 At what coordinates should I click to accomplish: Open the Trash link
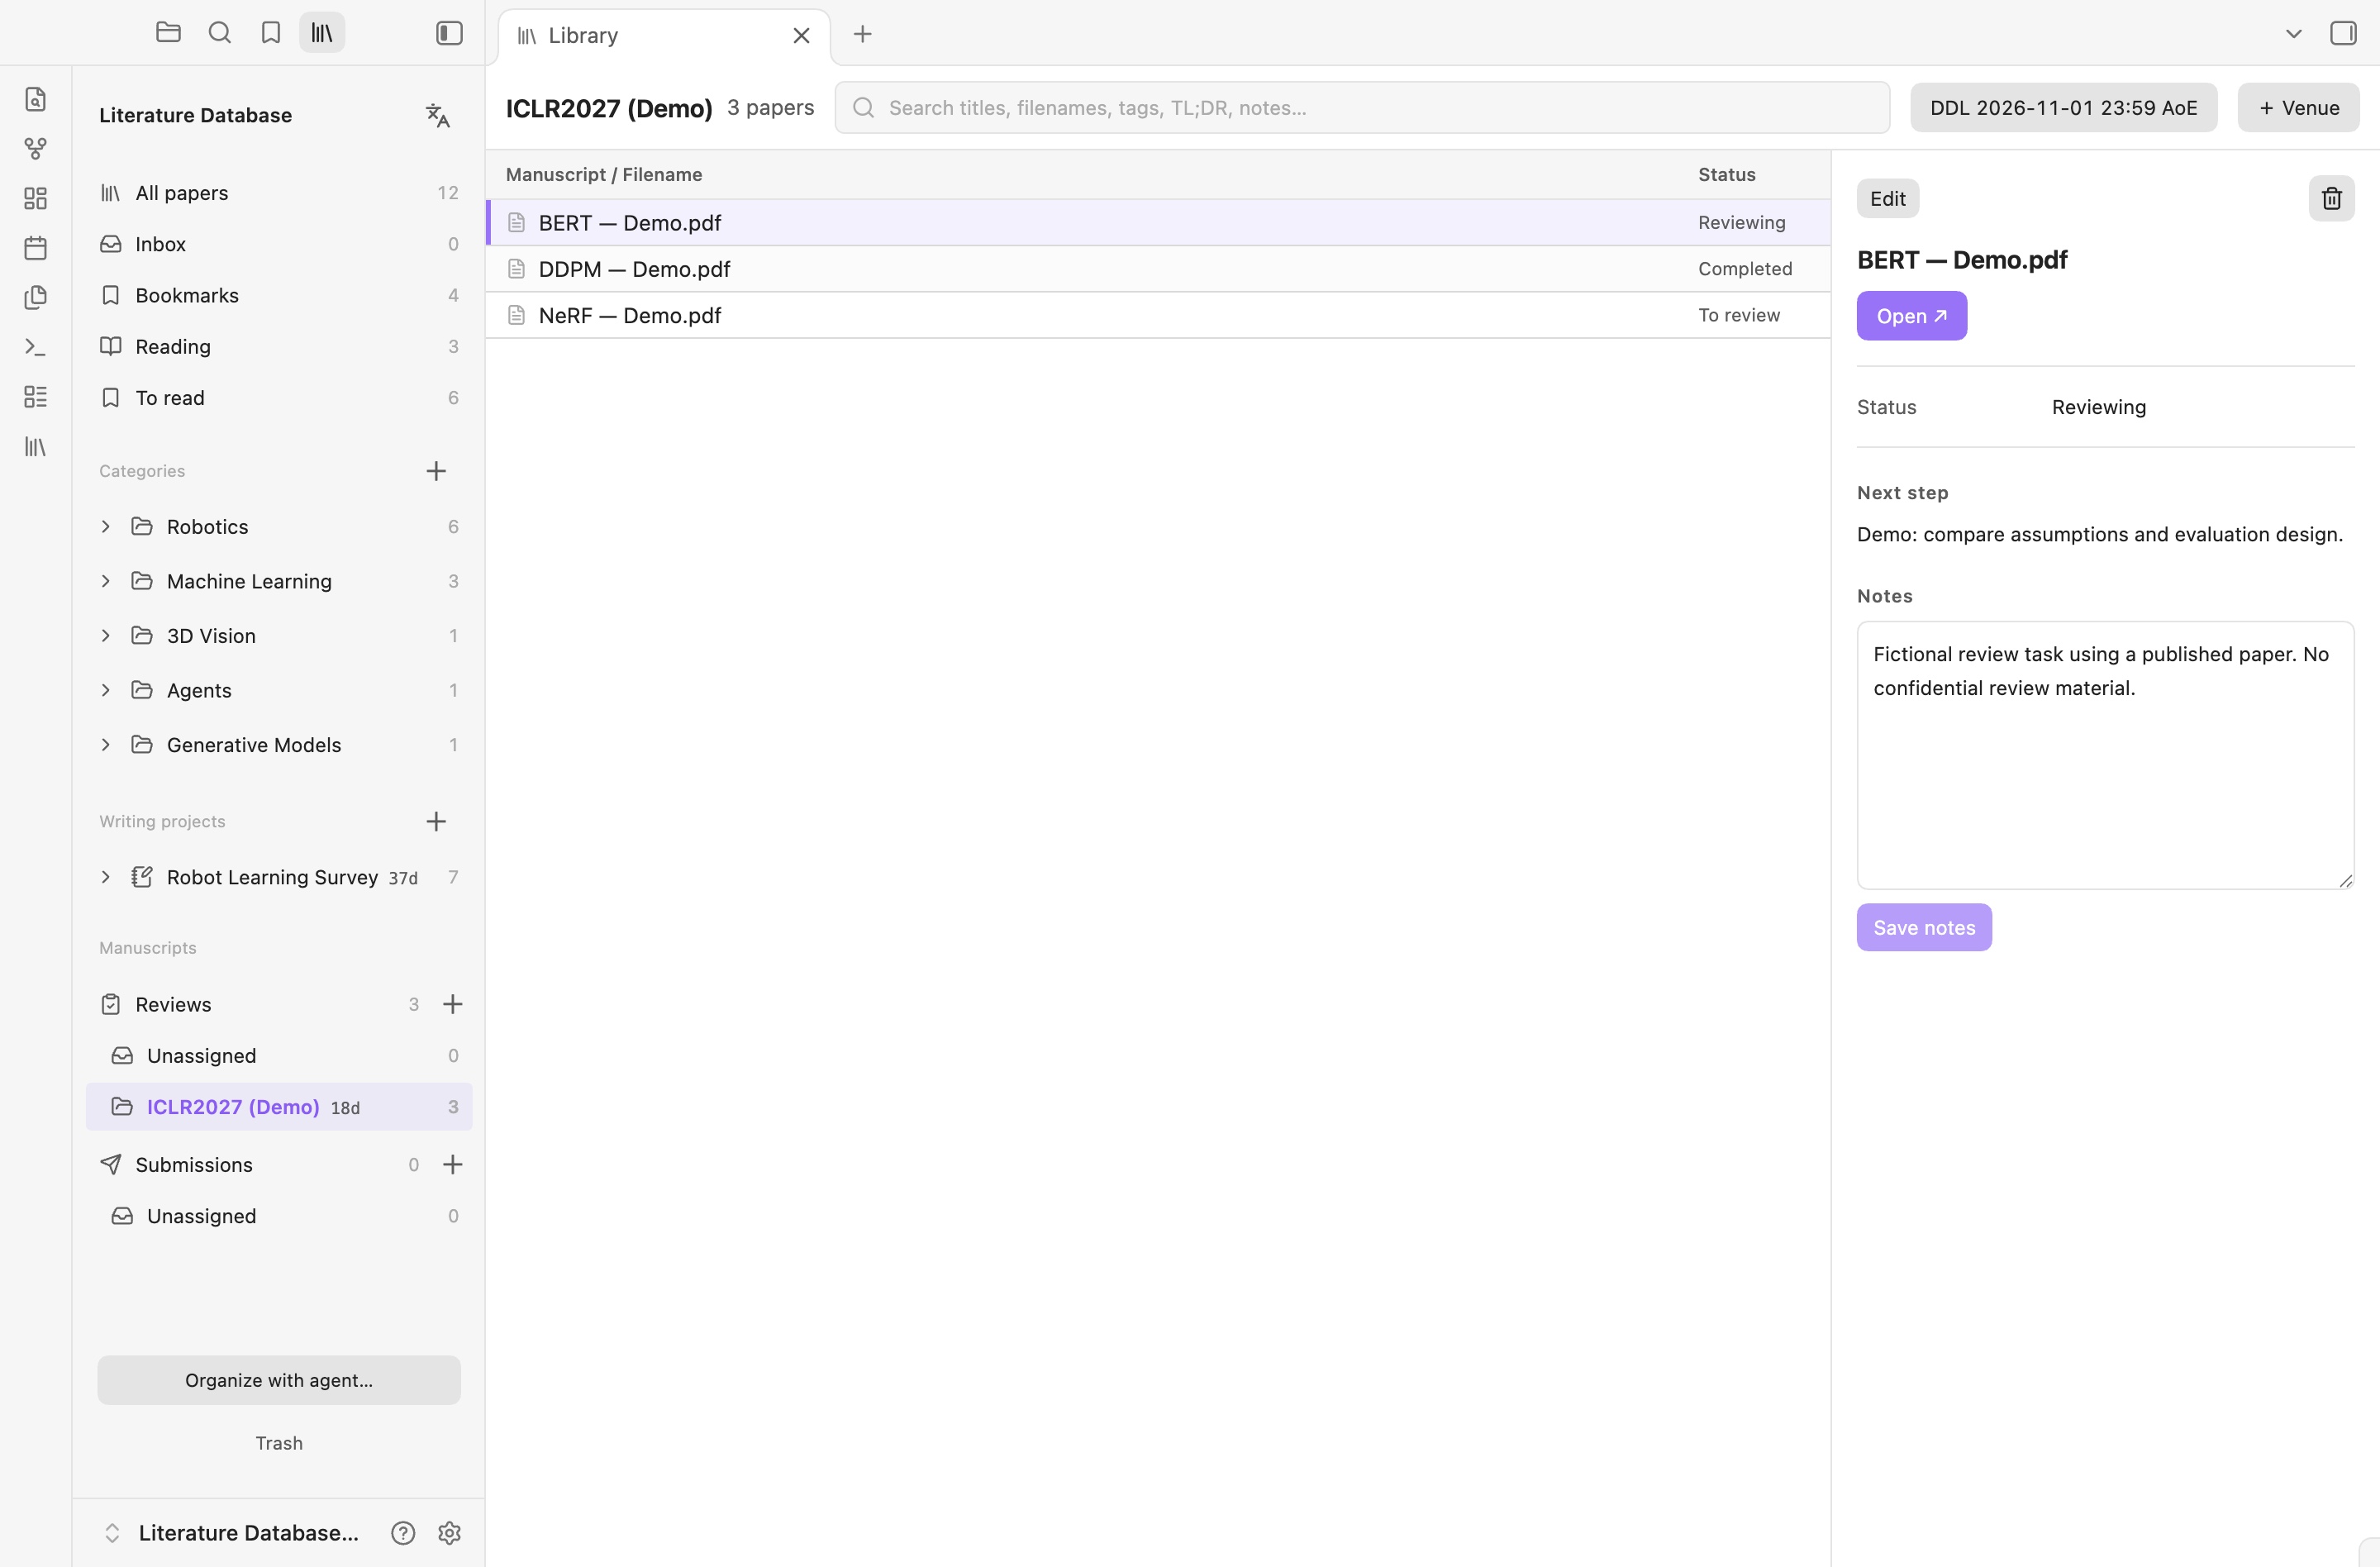(x=279, y=1443)
